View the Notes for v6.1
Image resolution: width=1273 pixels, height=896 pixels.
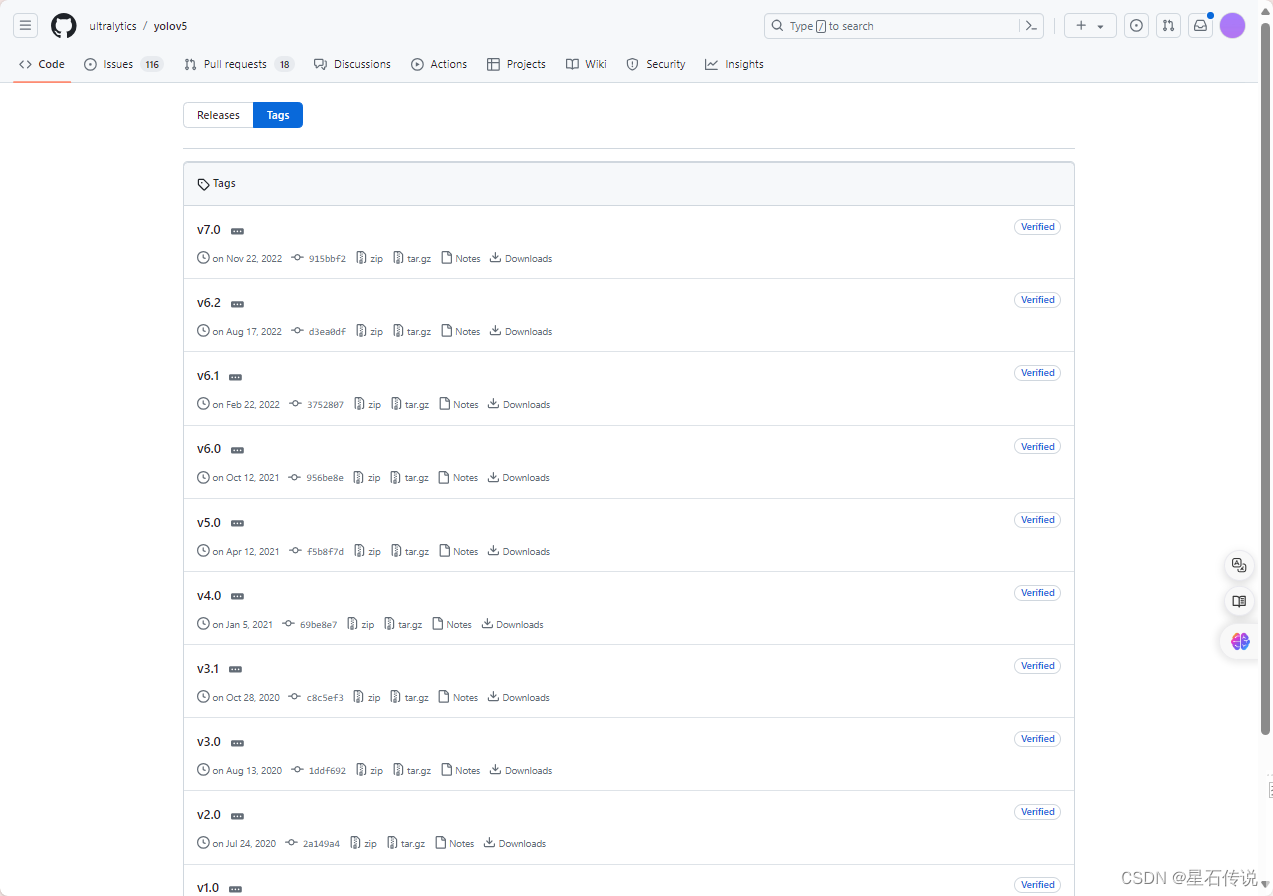click(459, 404)
